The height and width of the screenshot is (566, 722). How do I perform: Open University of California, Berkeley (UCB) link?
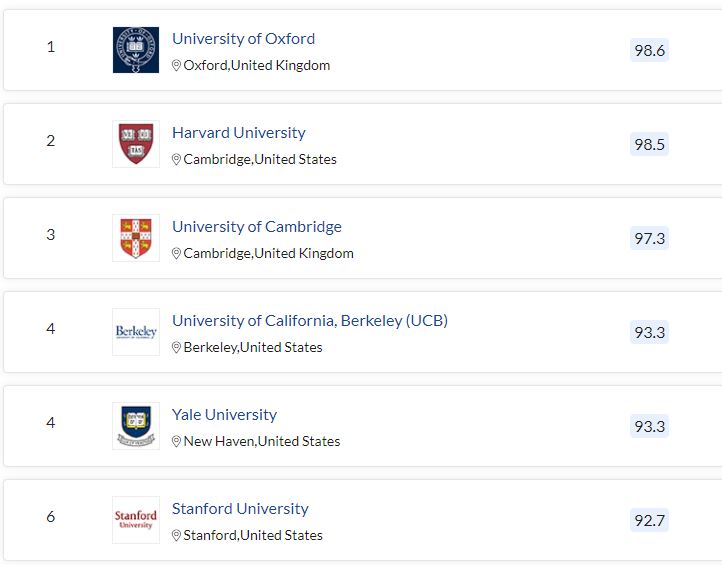310,321
